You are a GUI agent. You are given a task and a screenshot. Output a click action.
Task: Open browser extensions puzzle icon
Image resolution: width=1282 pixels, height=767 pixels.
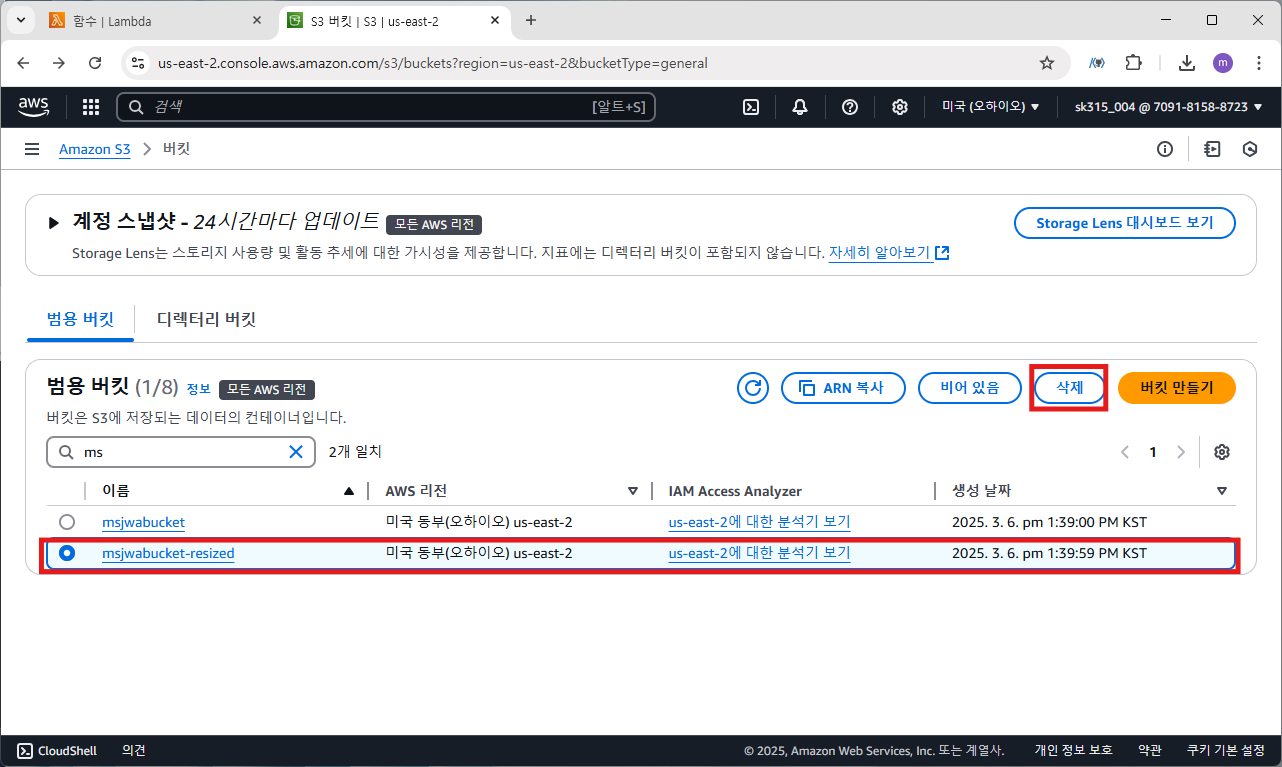pyautogui.click(x=1133, y=63)
